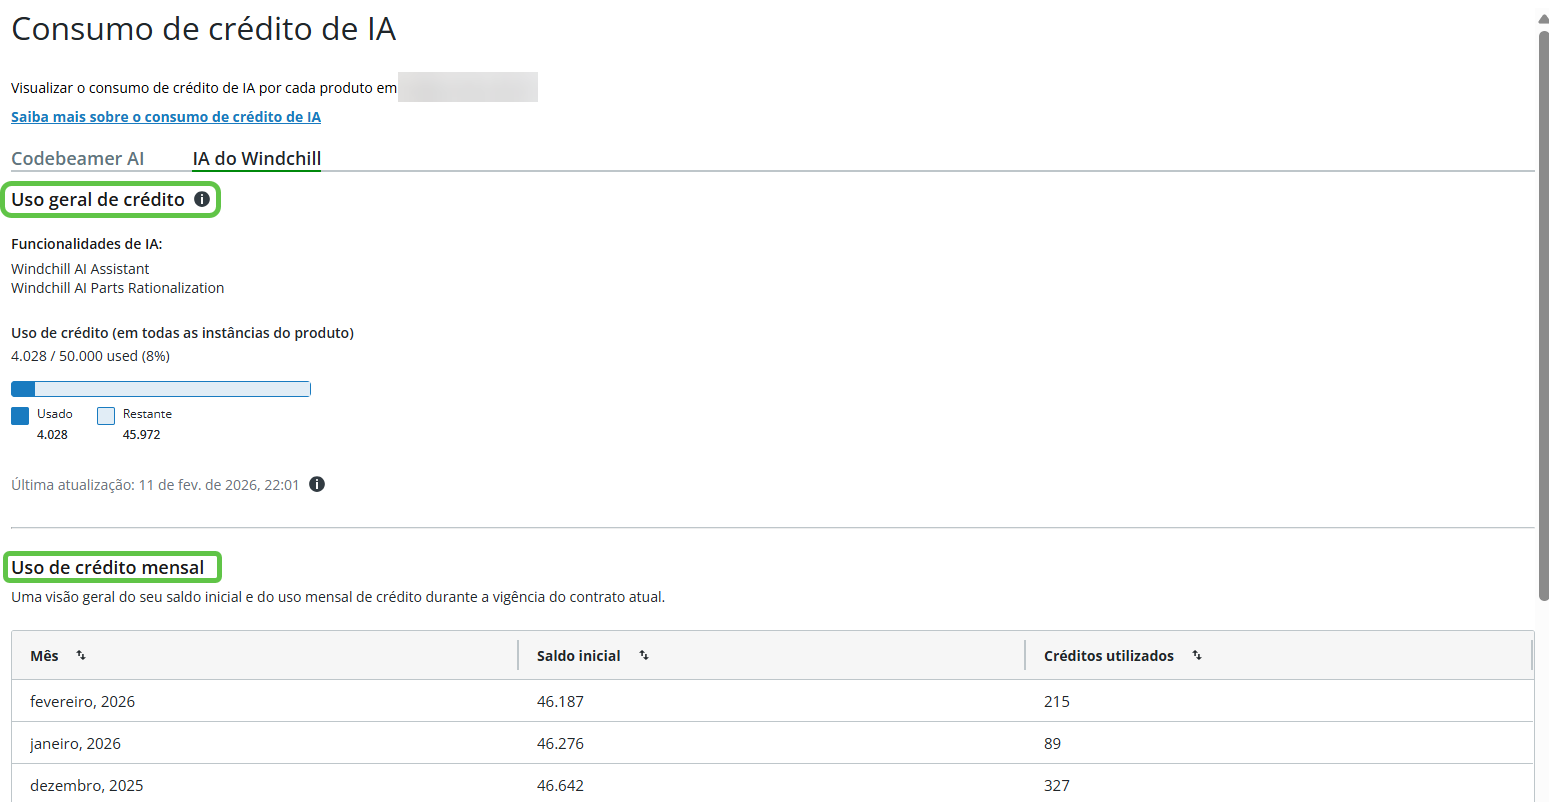This screenshot has width=1549, height=802.
Task: Click the 45.972 Restante value
Action: tap(142, 435)
